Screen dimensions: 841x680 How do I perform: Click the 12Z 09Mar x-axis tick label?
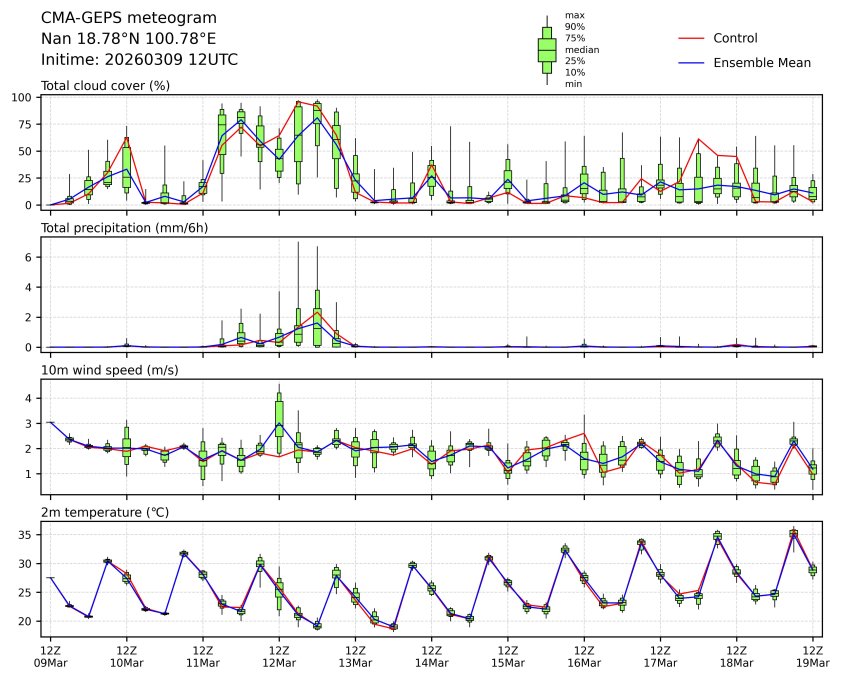tap(50, 655)
